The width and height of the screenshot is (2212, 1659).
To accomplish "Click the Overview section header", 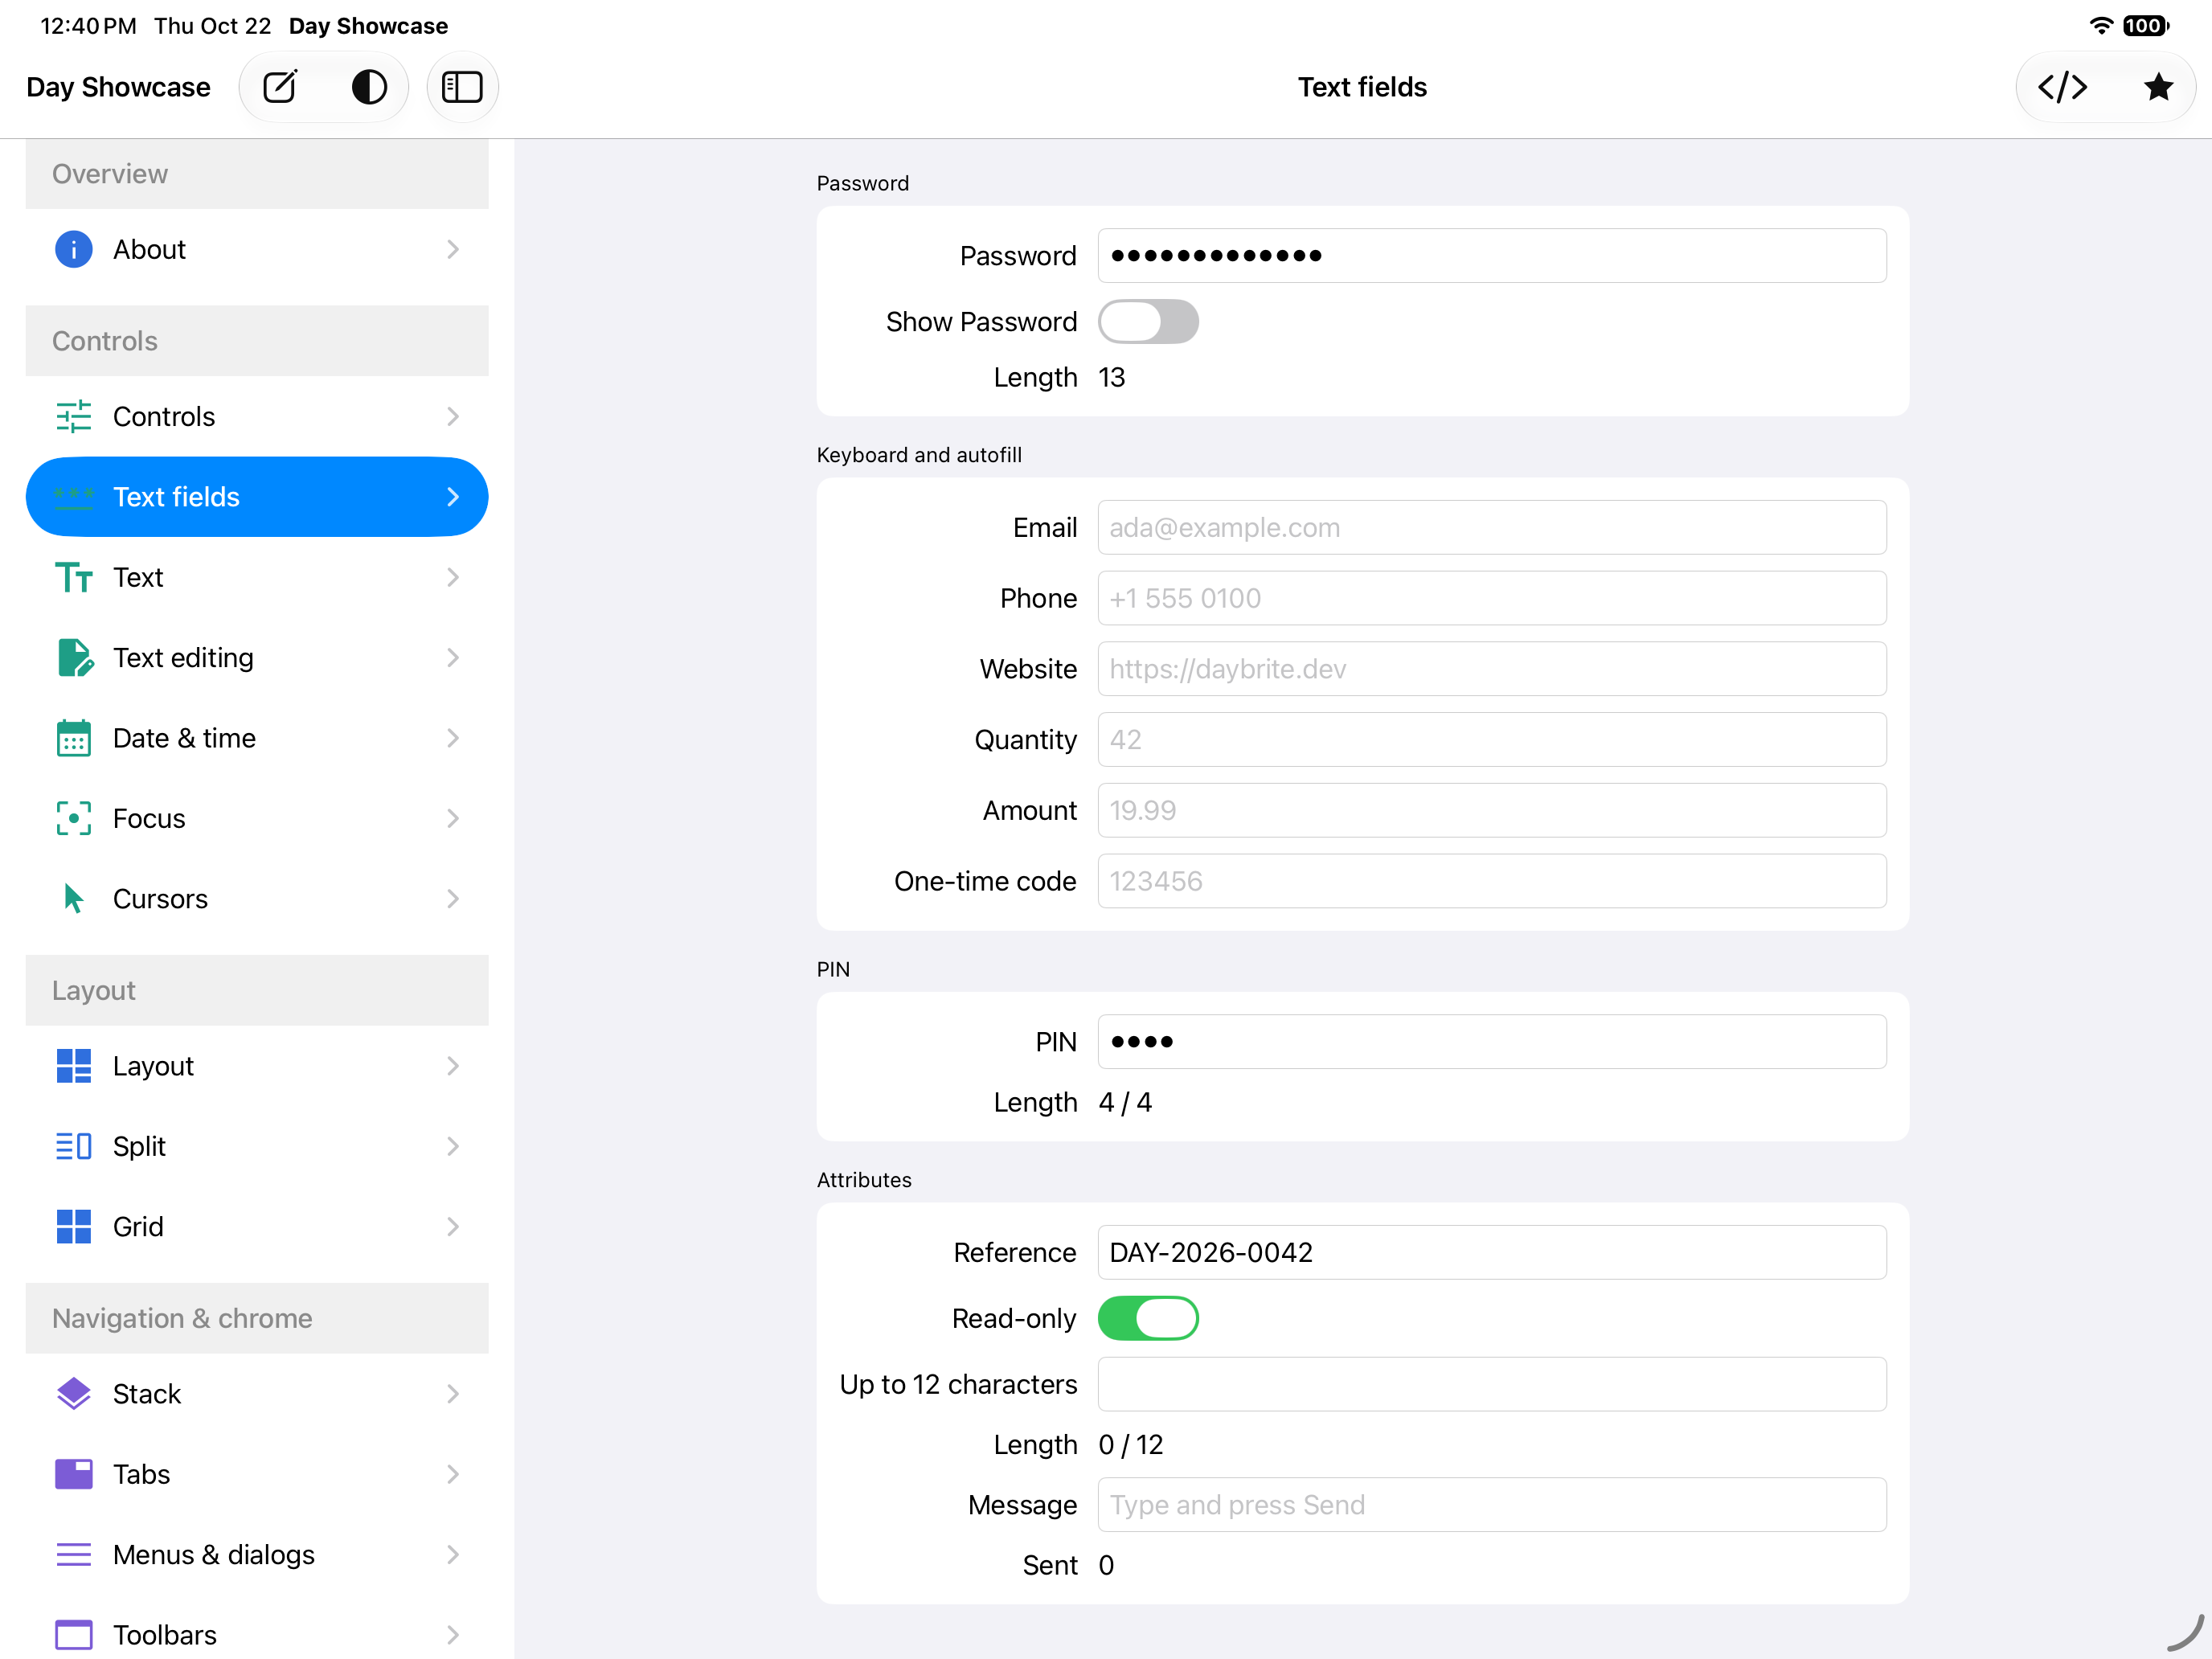I will [257, 174].
